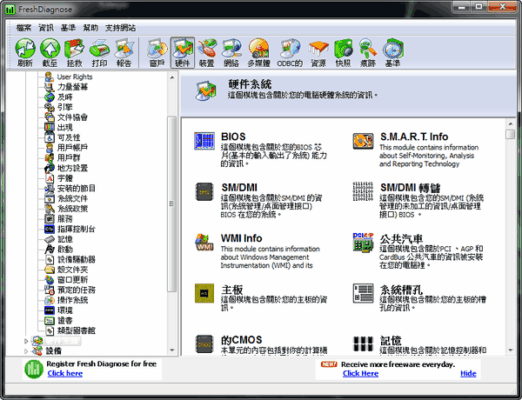522x400 pixels.
Task: Expand the highlighted hardware system tree node
Action: [26, 341]
